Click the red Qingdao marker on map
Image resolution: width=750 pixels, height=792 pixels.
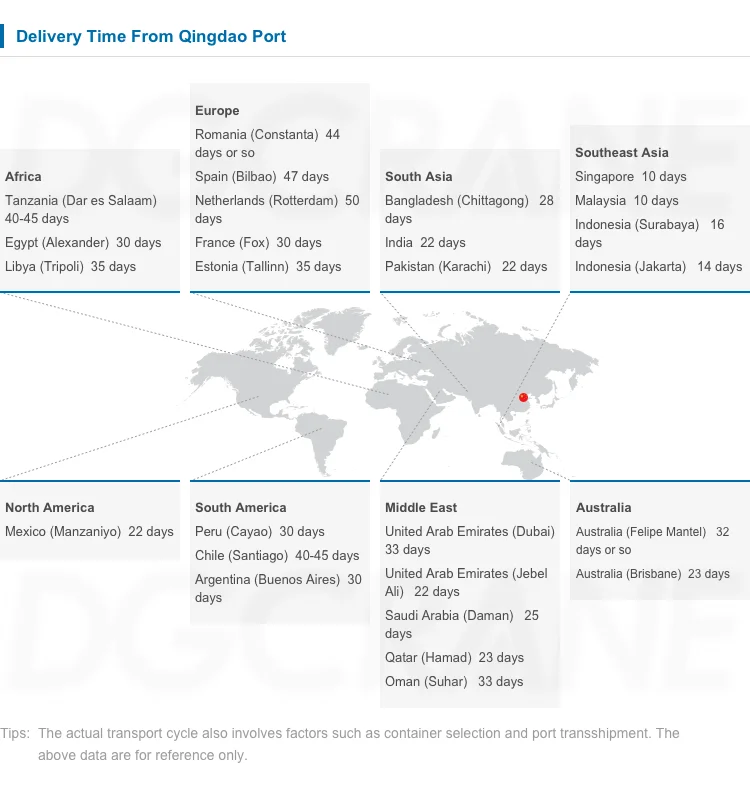(x=523, y=397)
